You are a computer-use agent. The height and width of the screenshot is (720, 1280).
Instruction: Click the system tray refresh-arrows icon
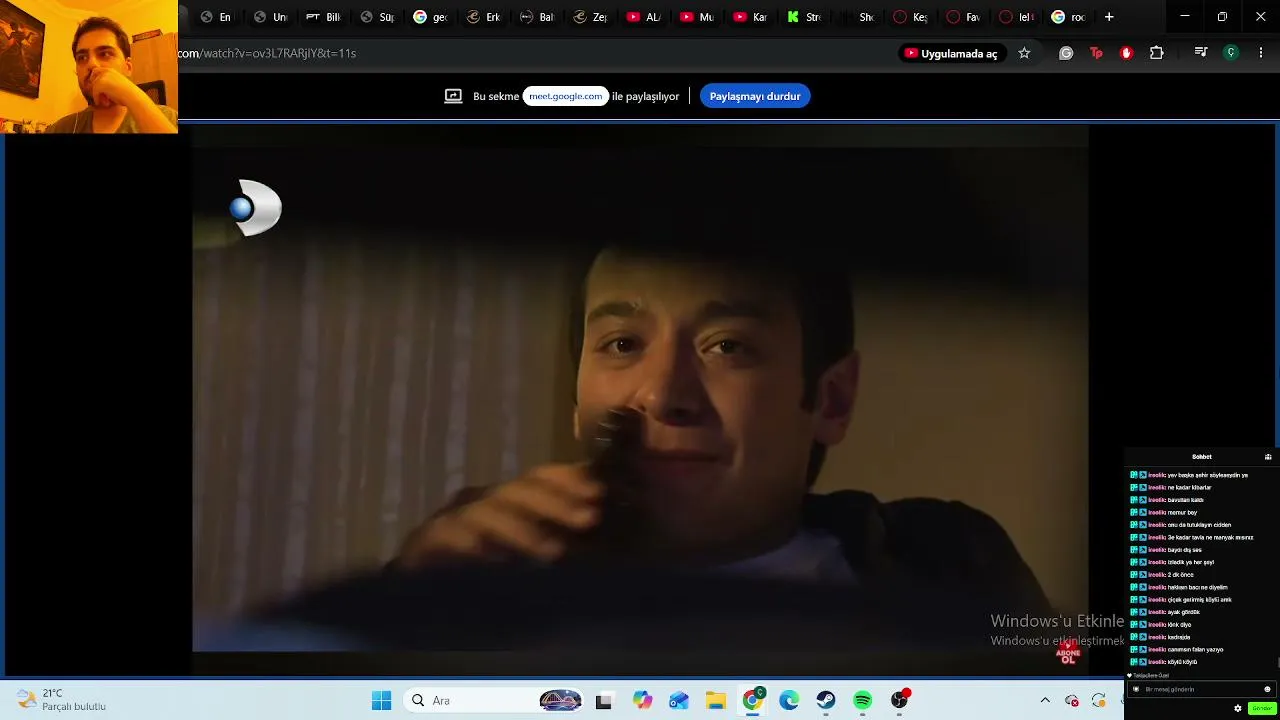point(1099,700)
